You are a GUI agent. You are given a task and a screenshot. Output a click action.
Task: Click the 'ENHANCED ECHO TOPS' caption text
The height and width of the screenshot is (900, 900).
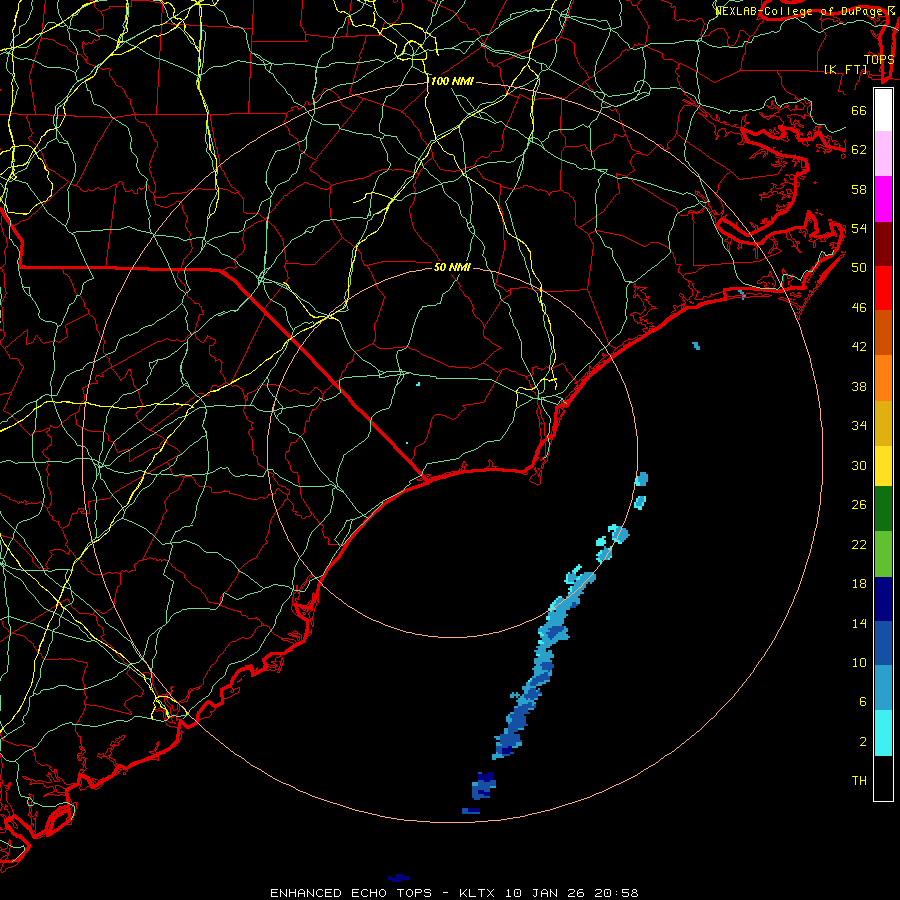point(351,893)
